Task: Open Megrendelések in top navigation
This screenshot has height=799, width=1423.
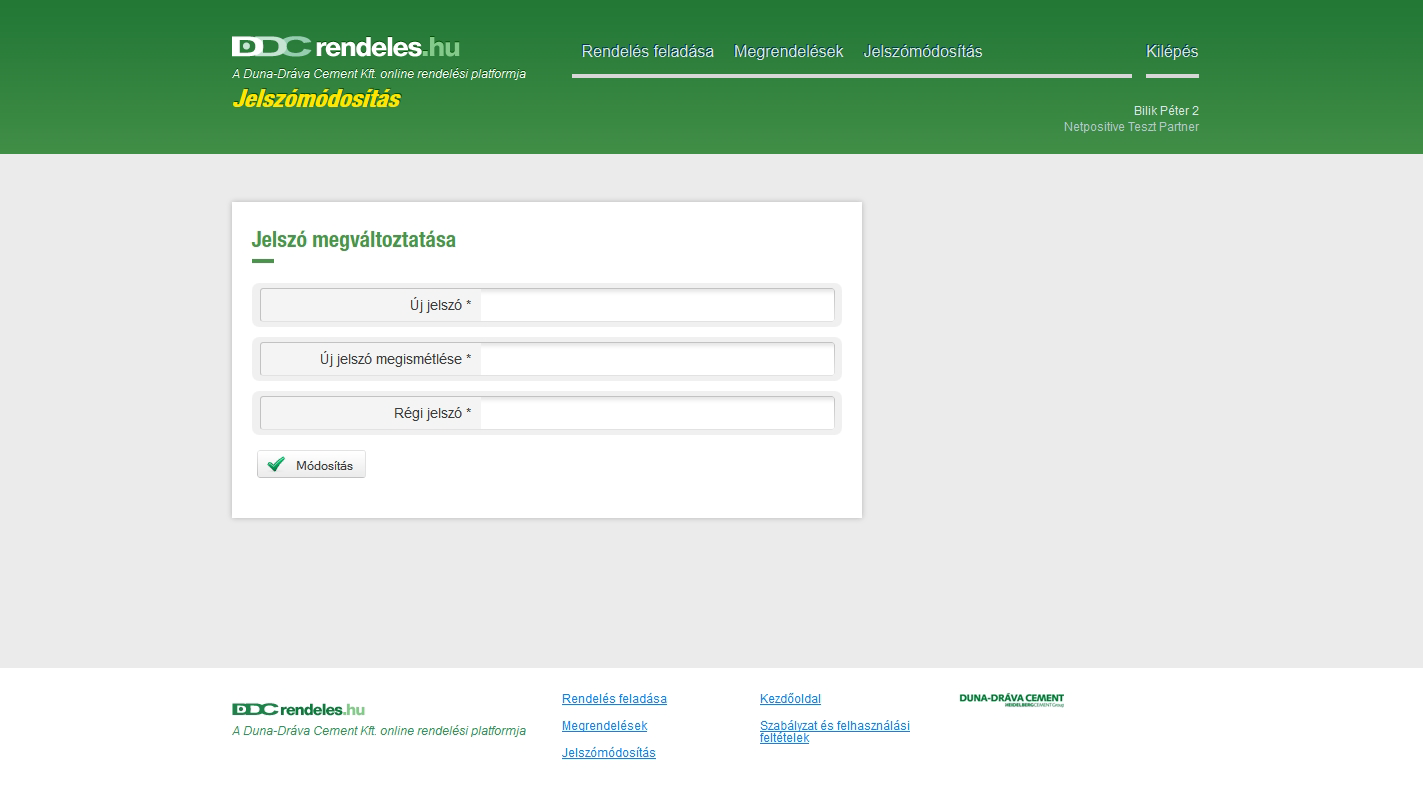Action: (789, 52)
